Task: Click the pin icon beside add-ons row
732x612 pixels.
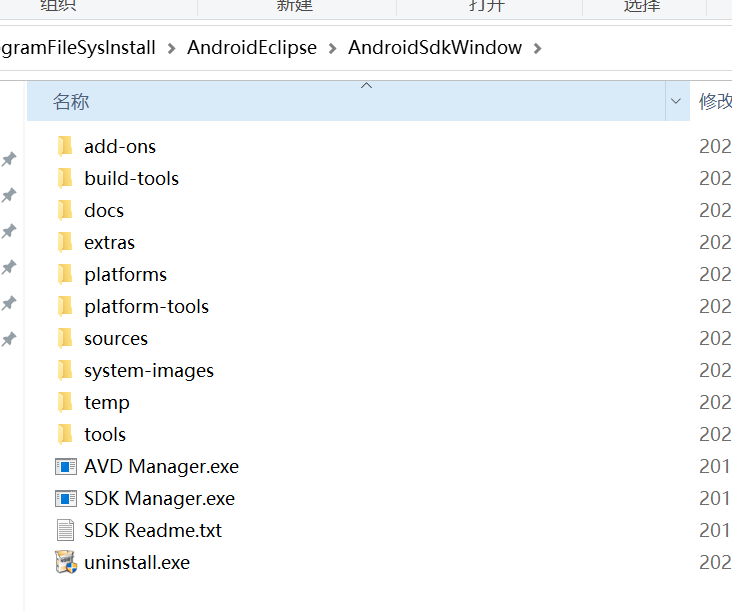Action: click(x=9, y=159)
